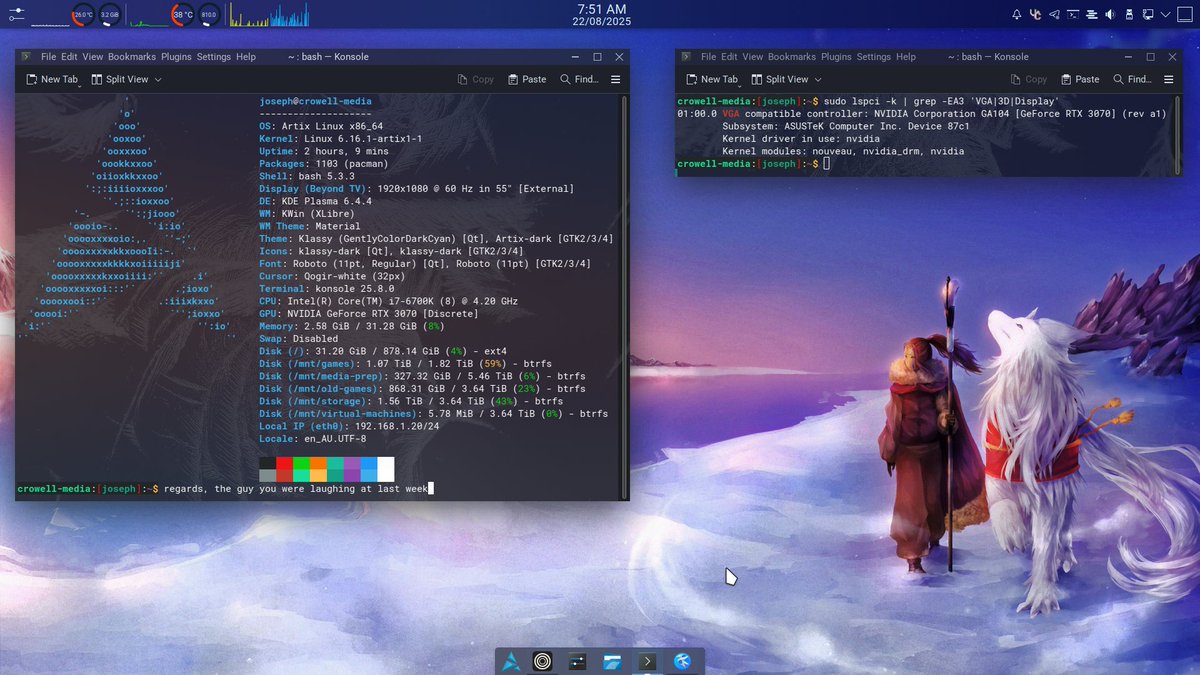Click the white color block in fastfetch output
The image size is (1200, 675).
point(386,469)
